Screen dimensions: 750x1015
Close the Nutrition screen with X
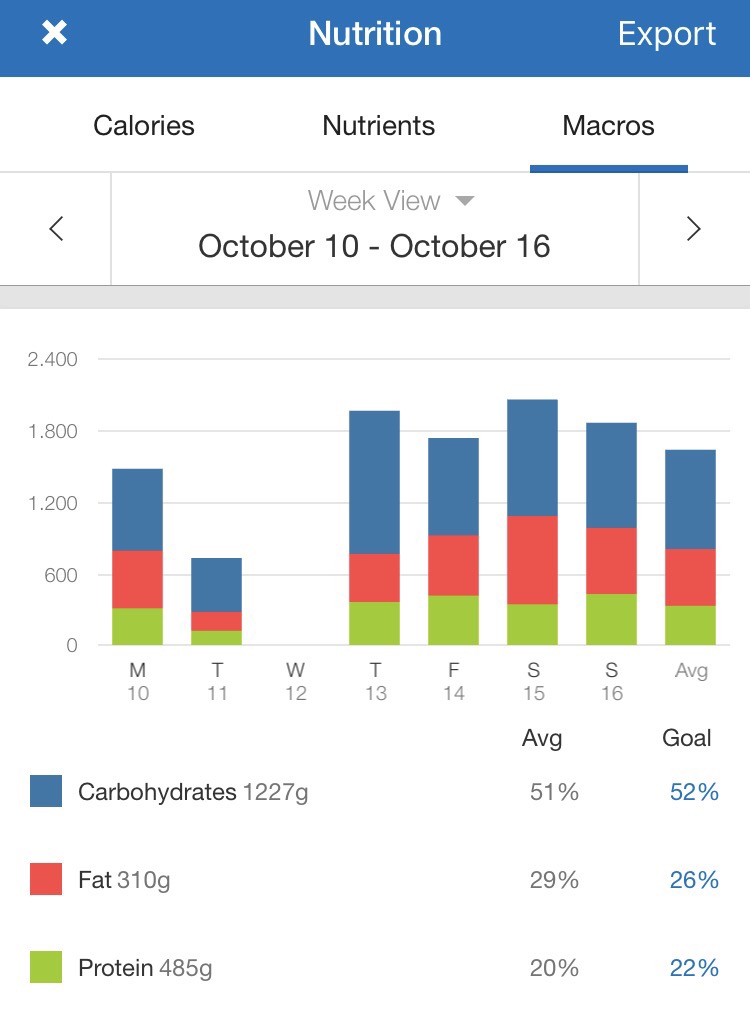pos(54,34)
